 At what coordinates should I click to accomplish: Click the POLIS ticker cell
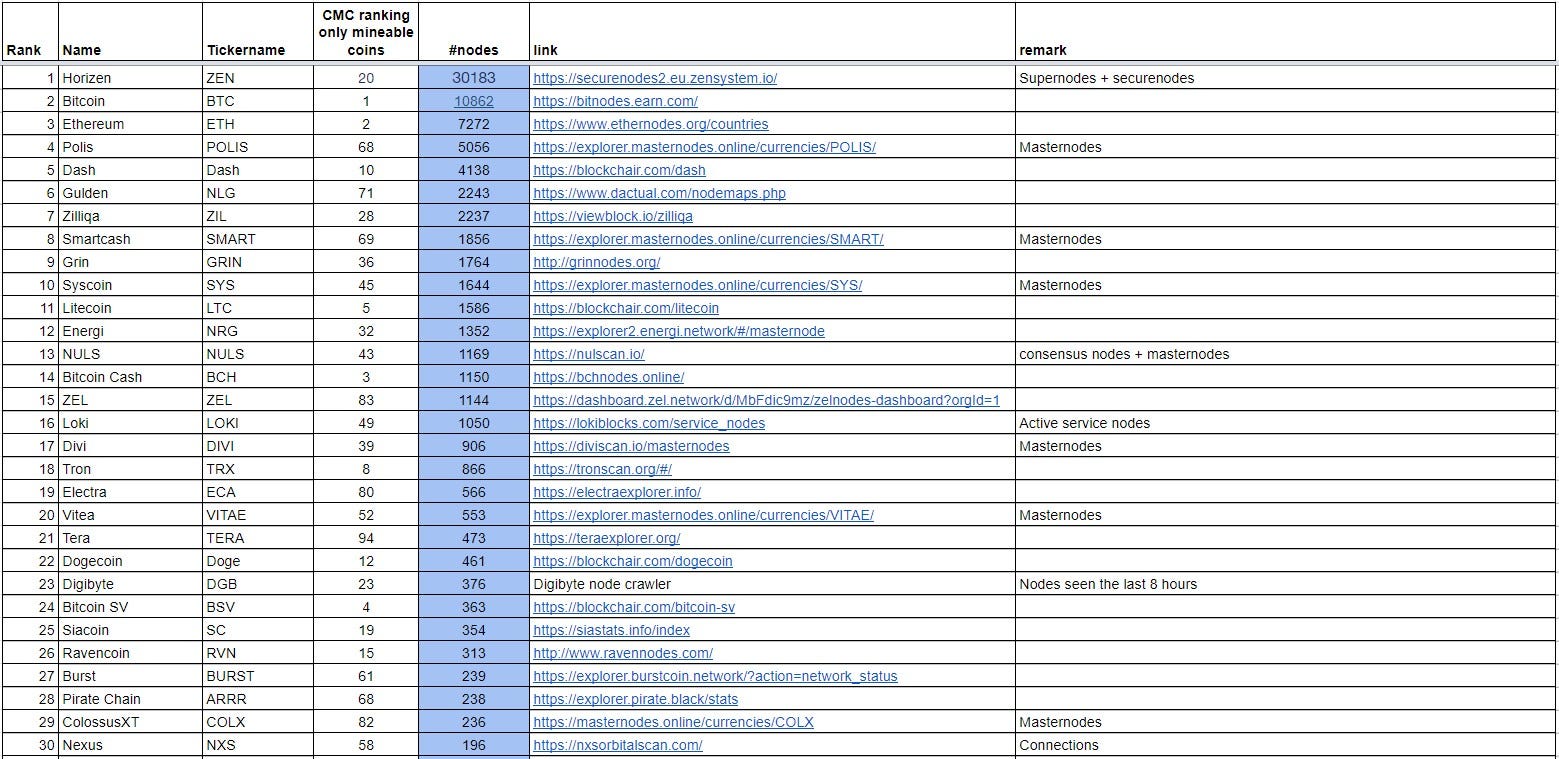(x=258, y=147)
